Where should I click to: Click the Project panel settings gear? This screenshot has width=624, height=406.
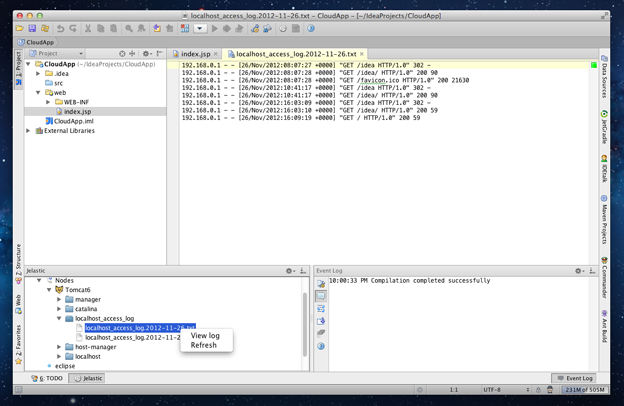[146, 54]
